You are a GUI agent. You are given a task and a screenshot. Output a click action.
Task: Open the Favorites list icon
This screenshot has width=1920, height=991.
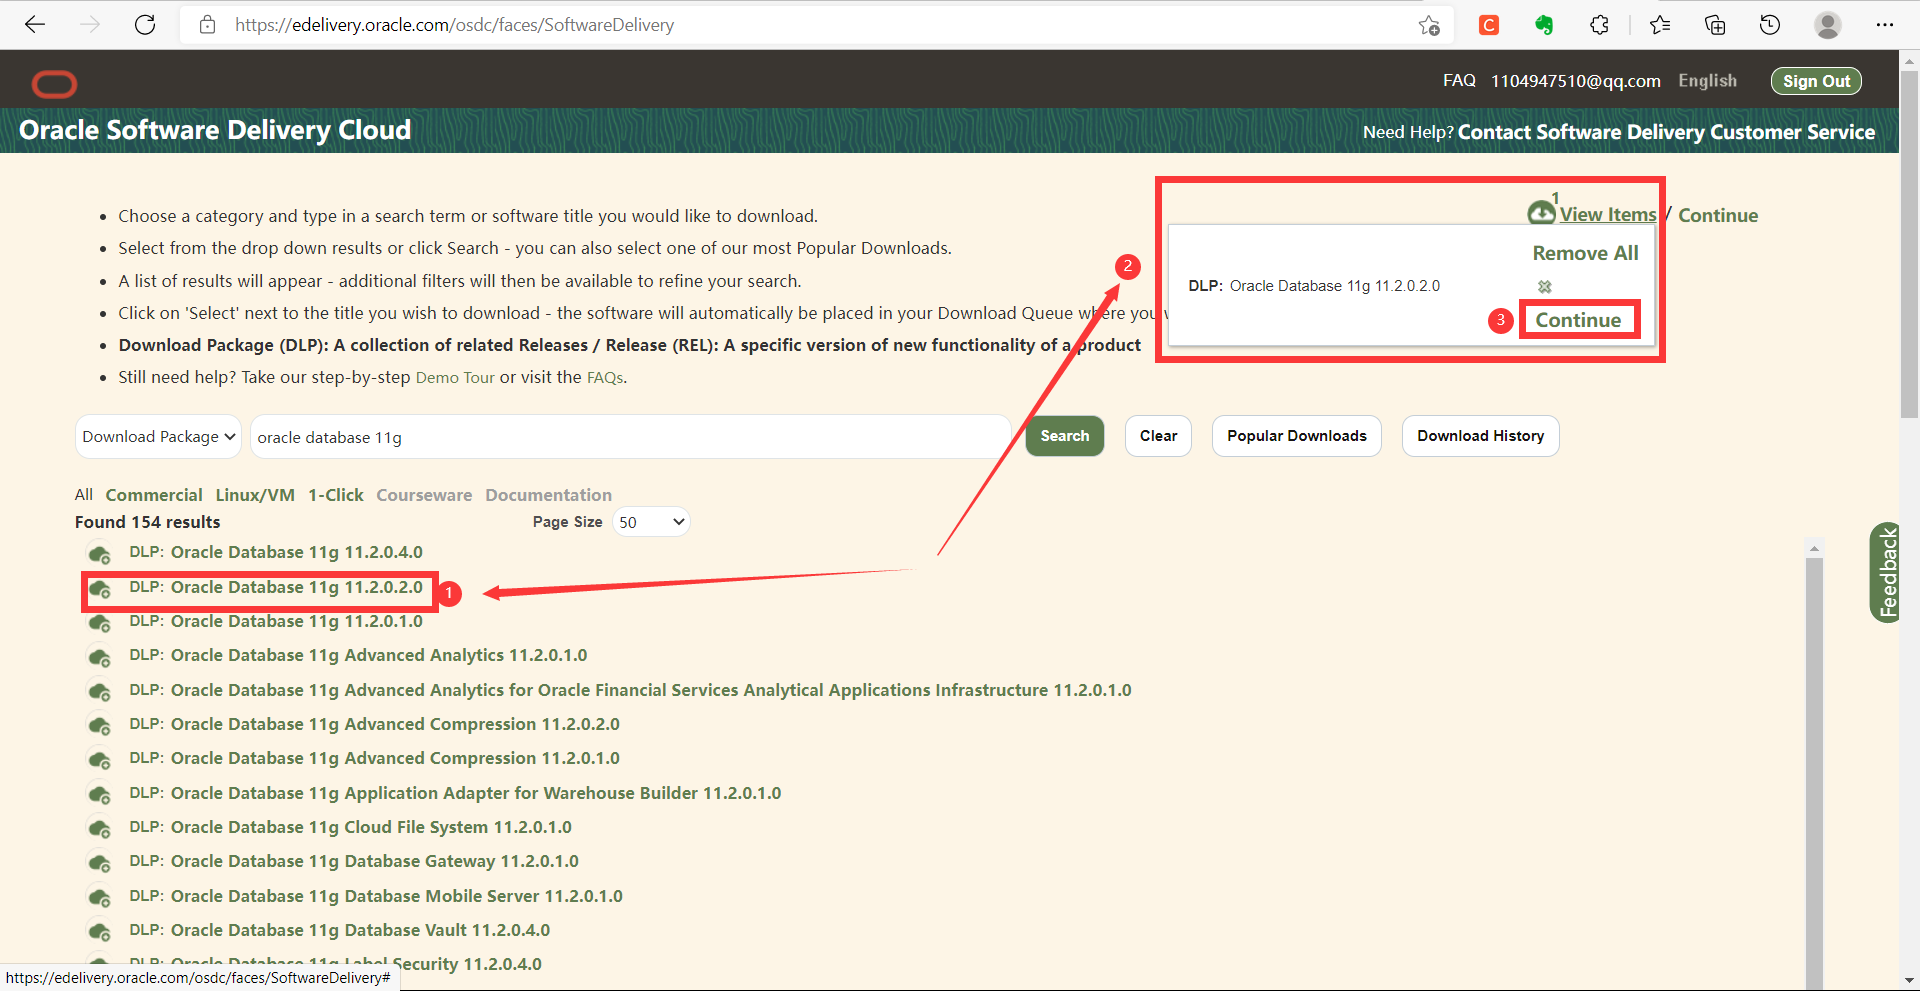pos(1660,25)
